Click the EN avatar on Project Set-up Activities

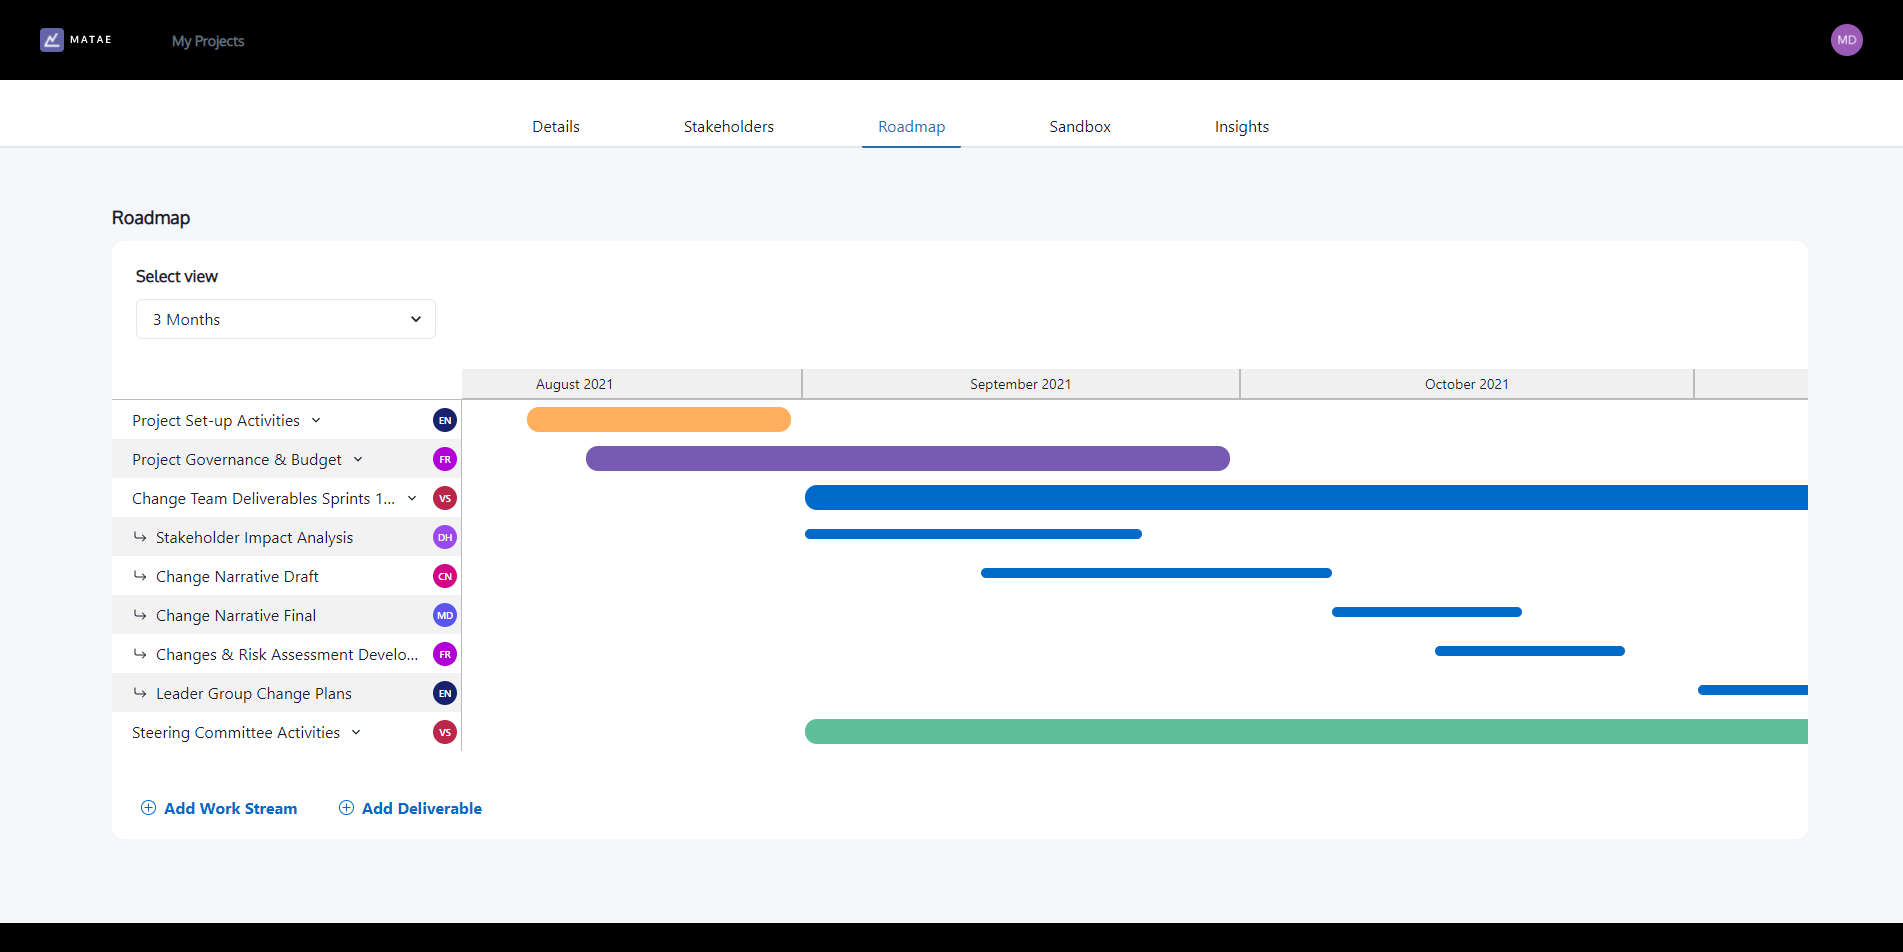coord(444,420)
